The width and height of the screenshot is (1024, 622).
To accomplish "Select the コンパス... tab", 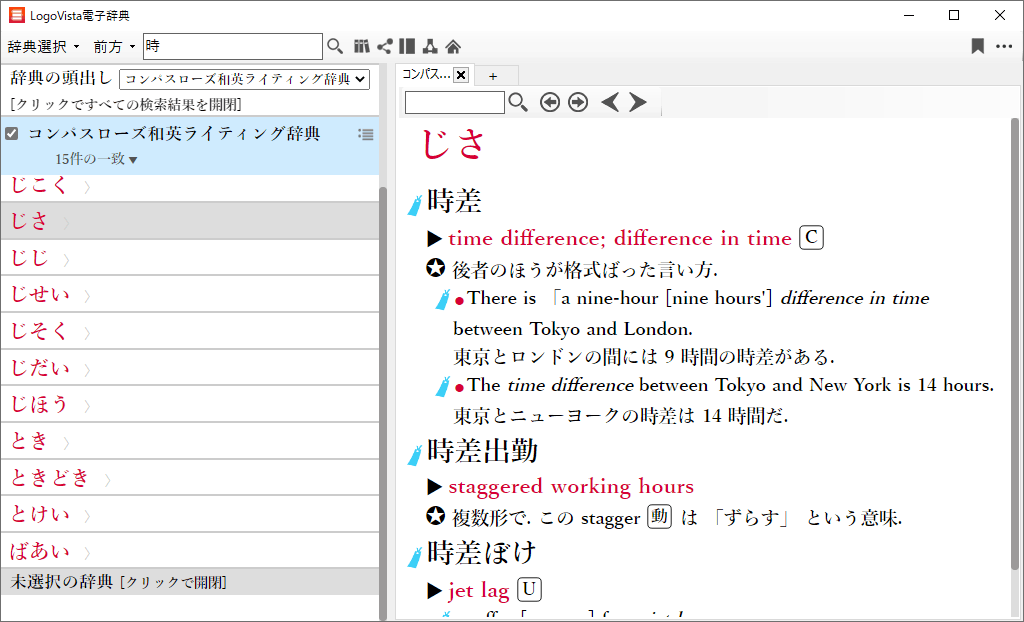I will [x=426, y=74].
